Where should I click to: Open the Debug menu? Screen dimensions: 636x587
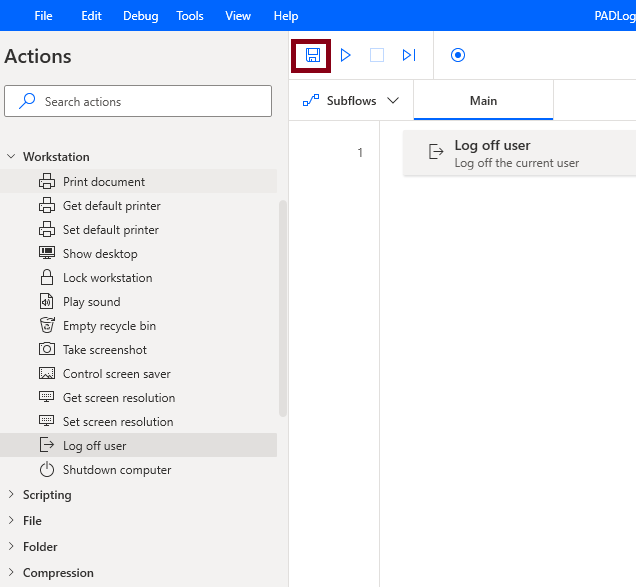[x=141, y=16]
